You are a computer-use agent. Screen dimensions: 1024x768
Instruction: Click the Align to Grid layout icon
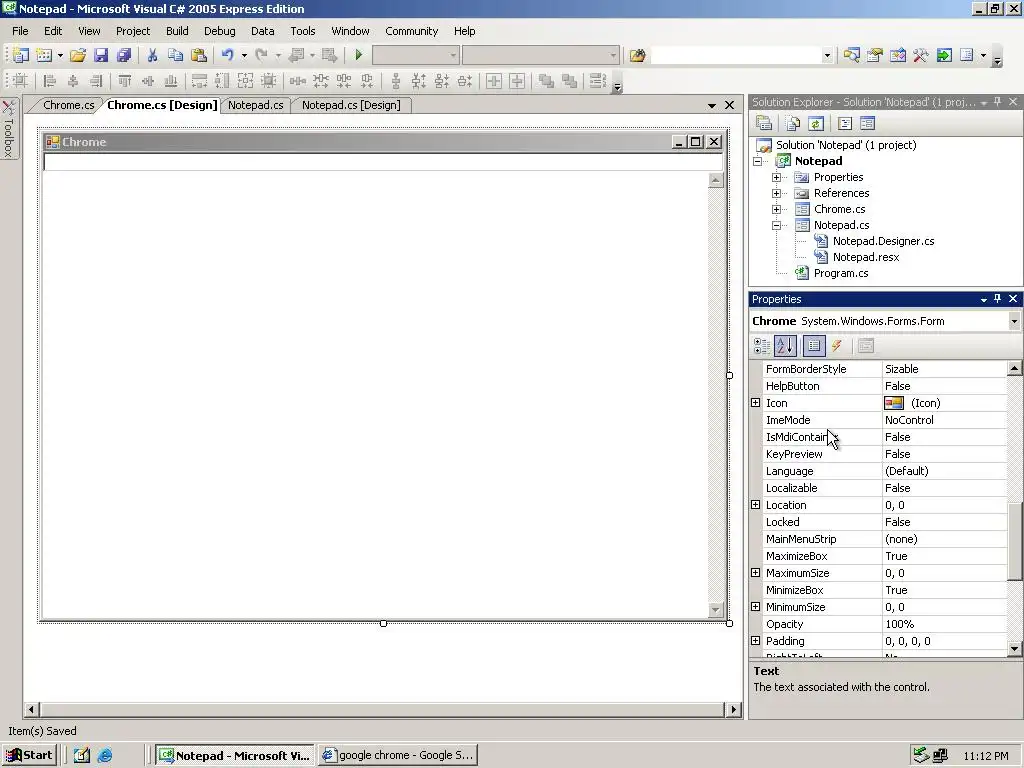[x=20, y=81]
